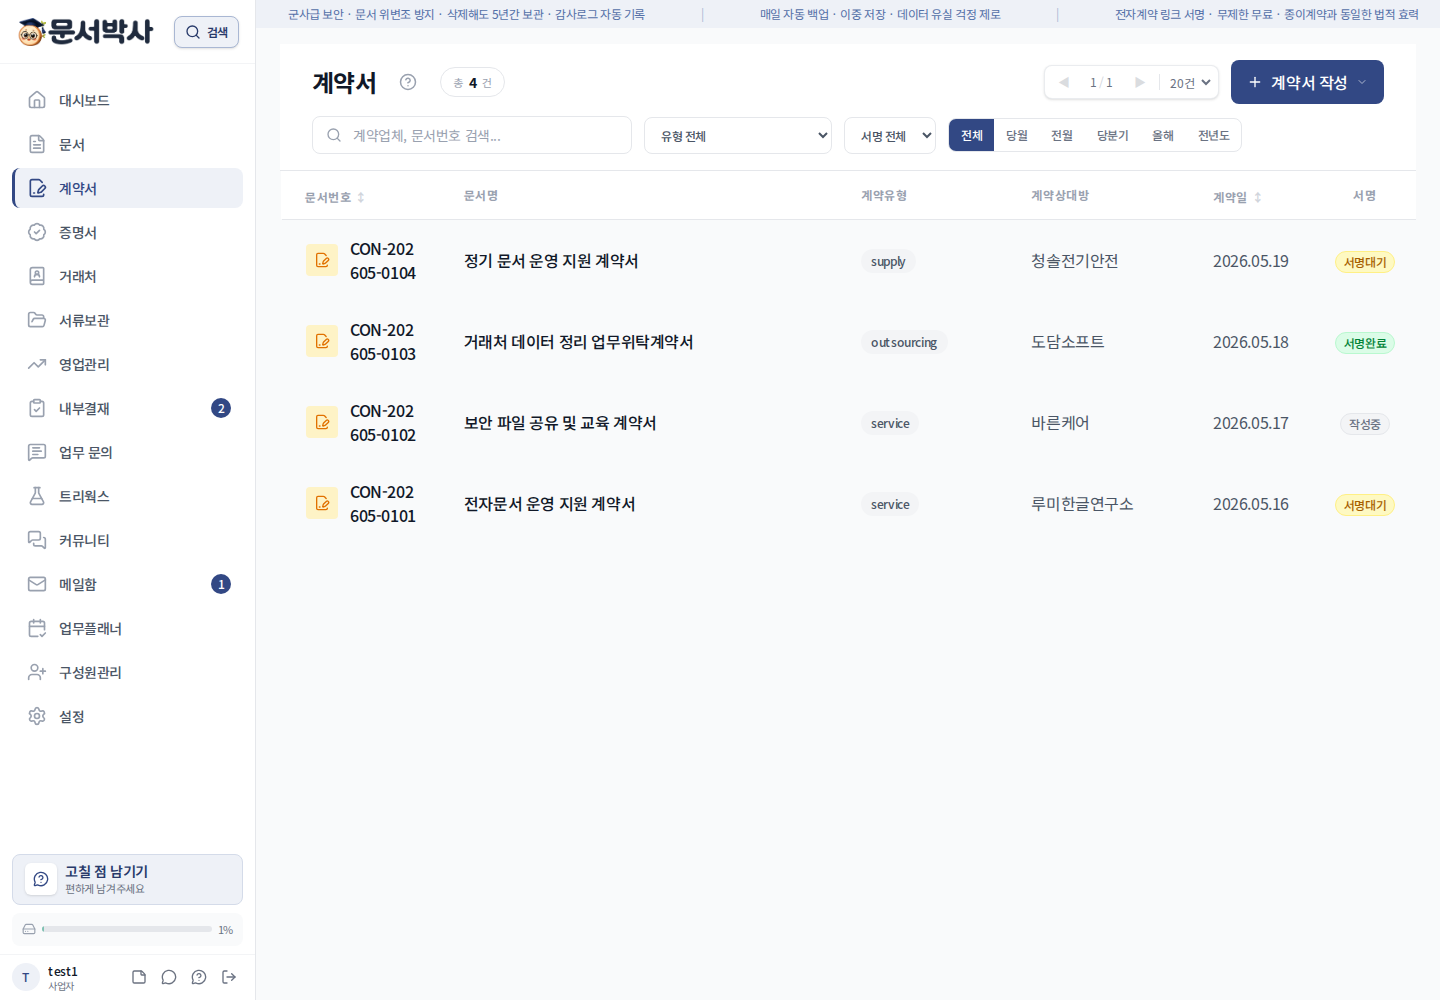Click the 문서박사 logo
This screenshot has width=1440, height=1000.
point(86,32)
